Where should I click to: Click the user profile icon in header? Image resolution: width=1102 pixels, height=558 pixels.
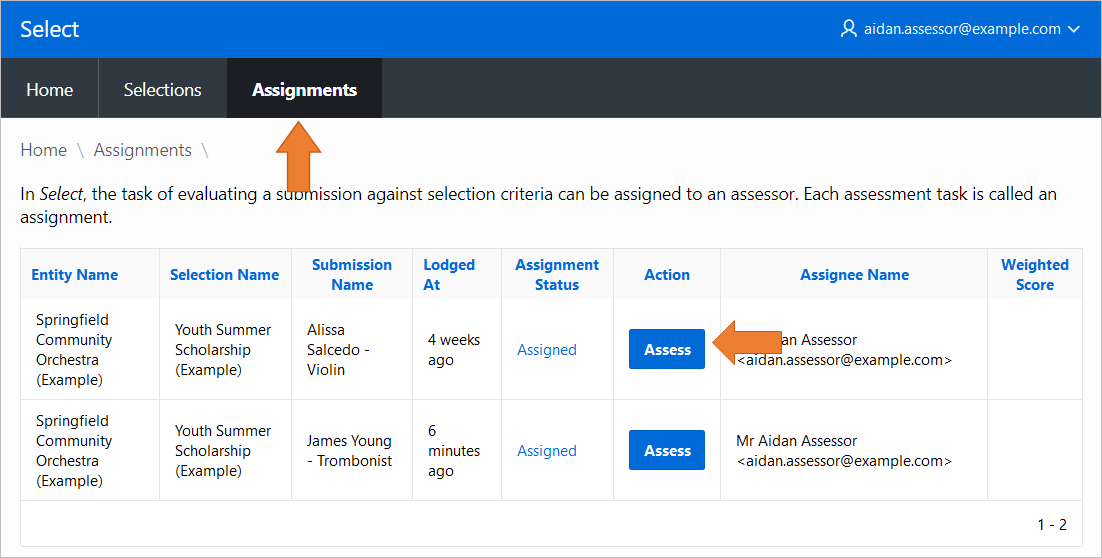click(849, 29)
